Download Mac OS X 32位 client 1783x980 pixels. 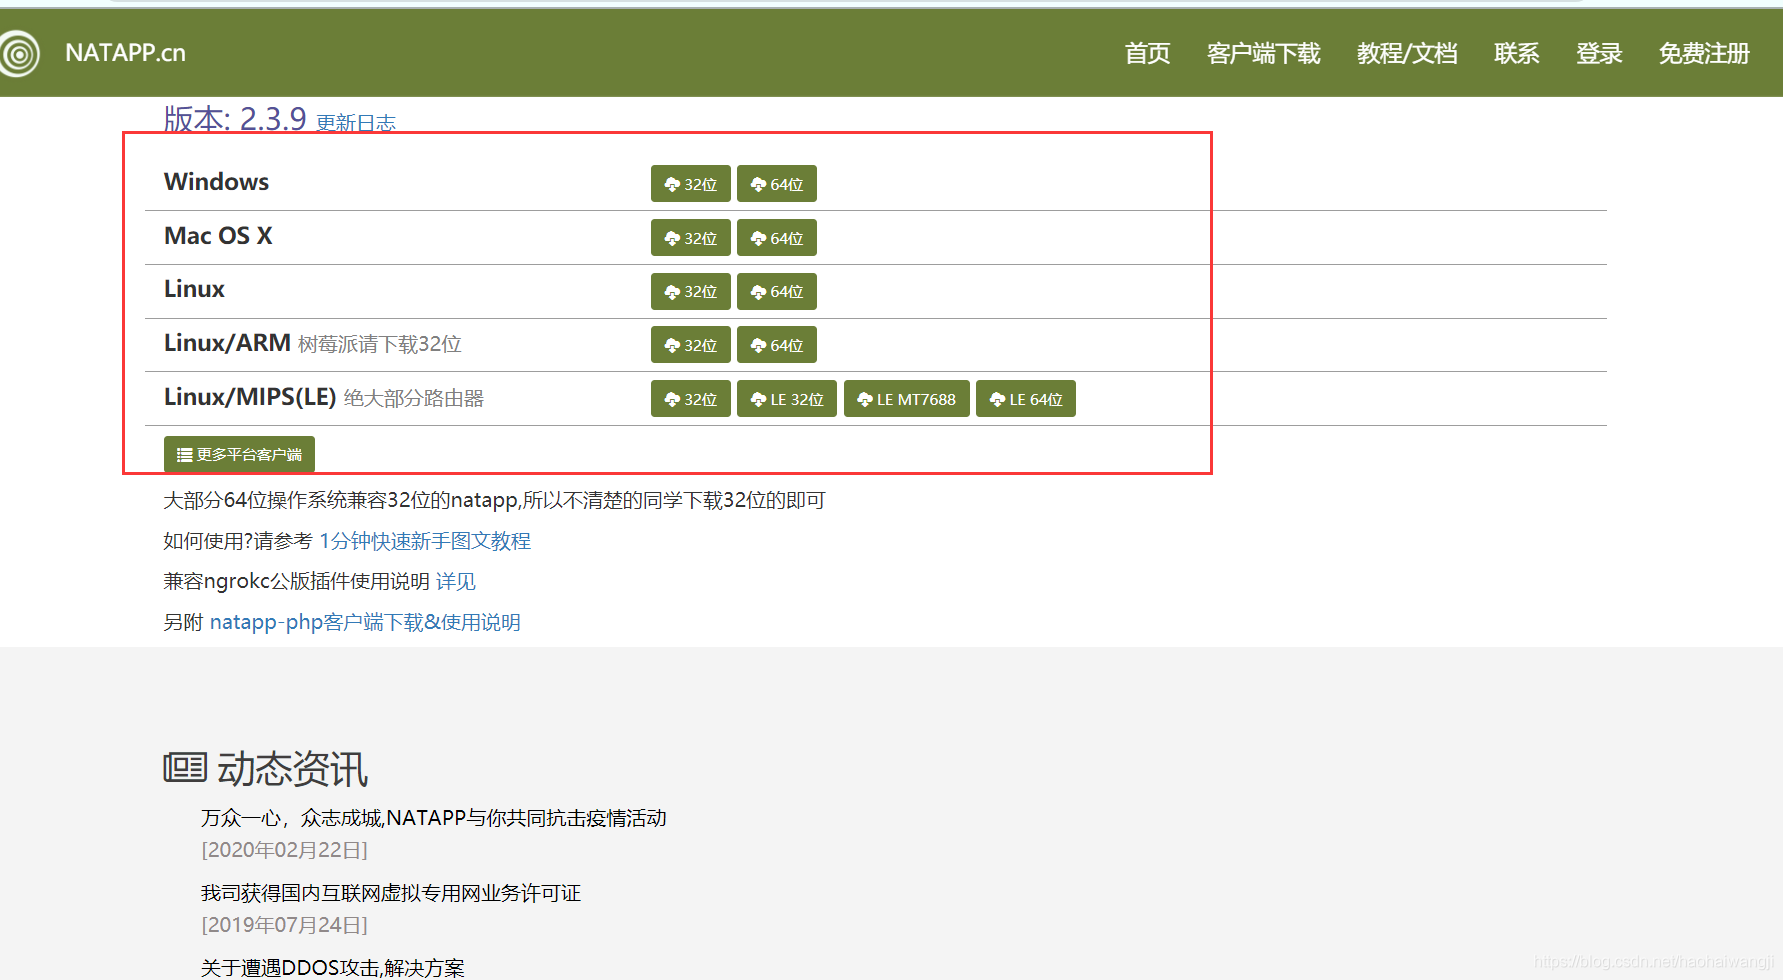click(691, 238)
